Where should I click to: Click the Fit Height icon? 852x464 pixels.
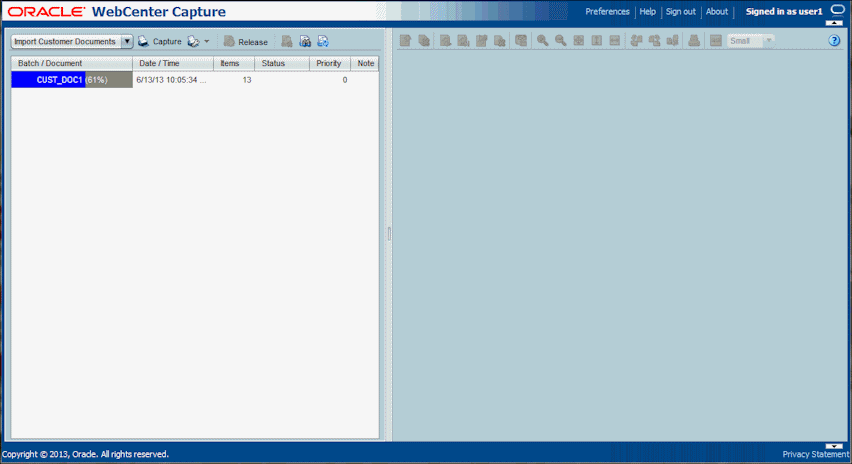click(597, 40)
